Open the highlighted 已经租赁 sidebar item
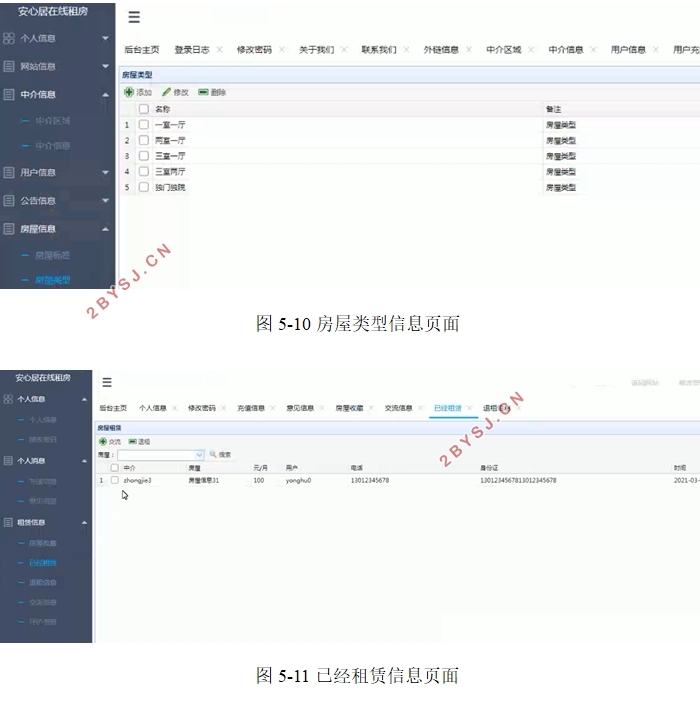 (x=43, y=563)
